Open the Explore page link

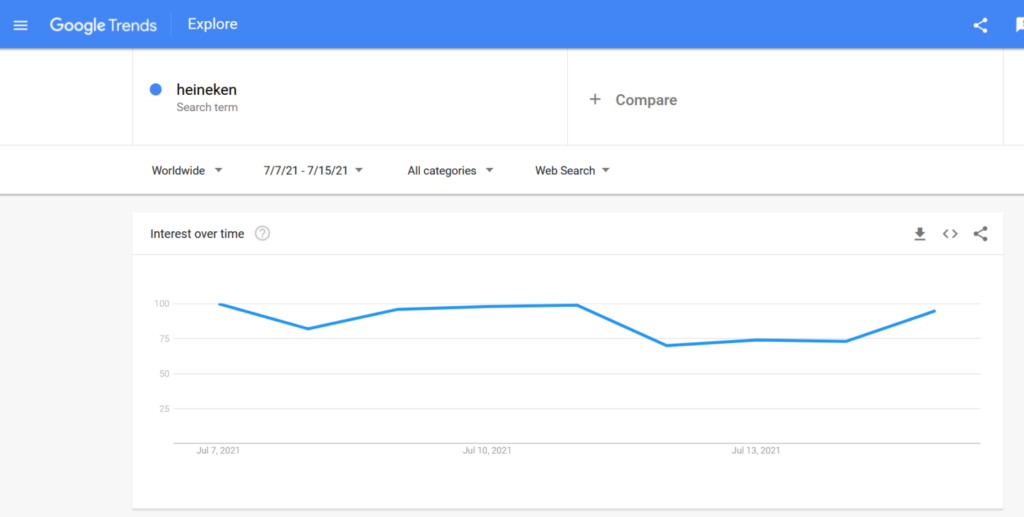point(212,24)
